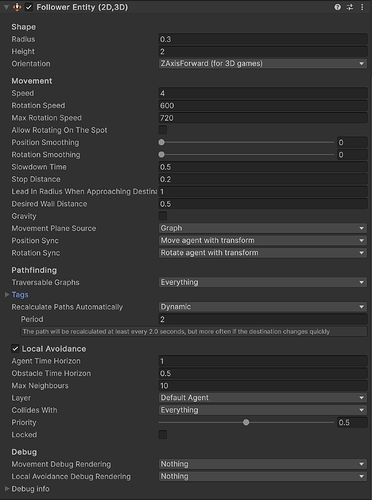Click the Priority slider handle
Viewport: 372px width, 500px height.
click(246, 422)
